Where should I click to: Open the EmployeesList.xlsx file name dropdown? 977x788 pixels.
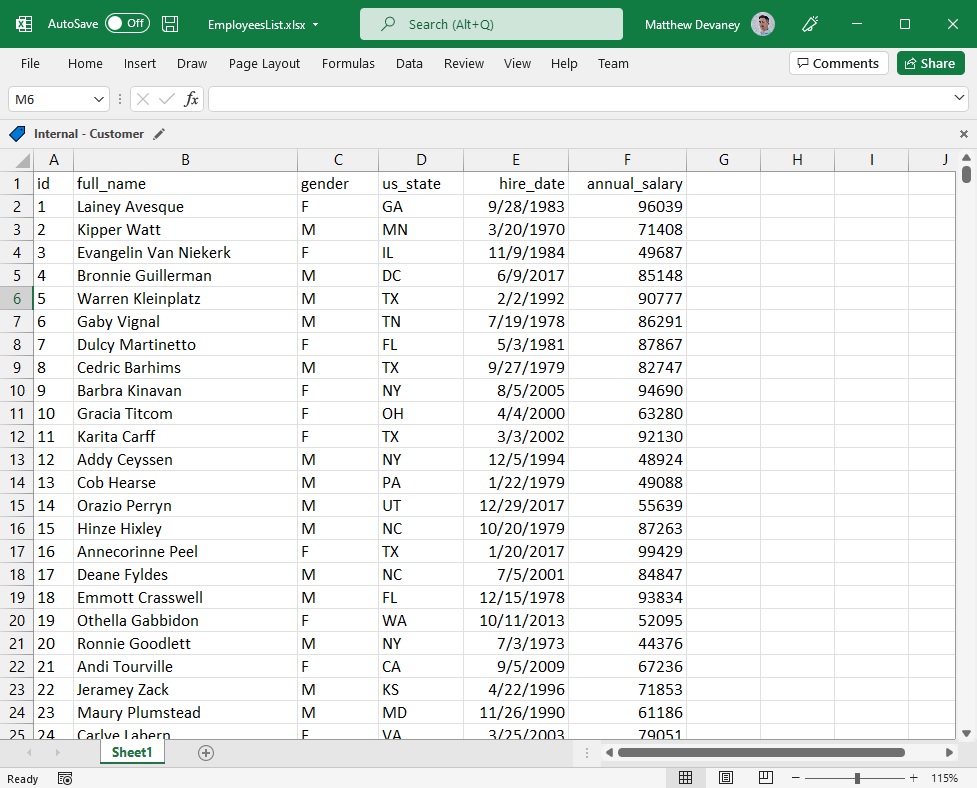point(316,25)
